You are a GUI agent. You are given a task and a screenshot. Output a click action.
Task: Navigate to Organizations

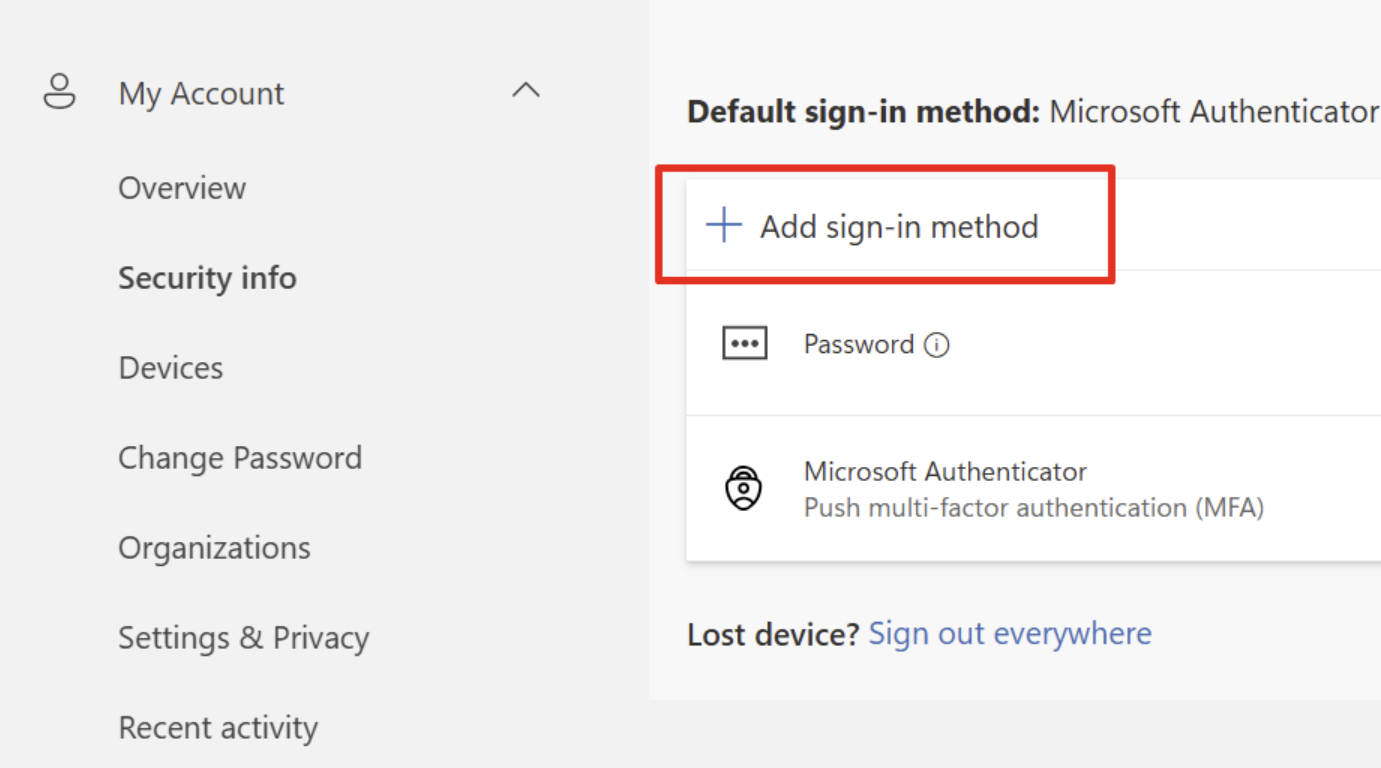[x=214, y=548]
